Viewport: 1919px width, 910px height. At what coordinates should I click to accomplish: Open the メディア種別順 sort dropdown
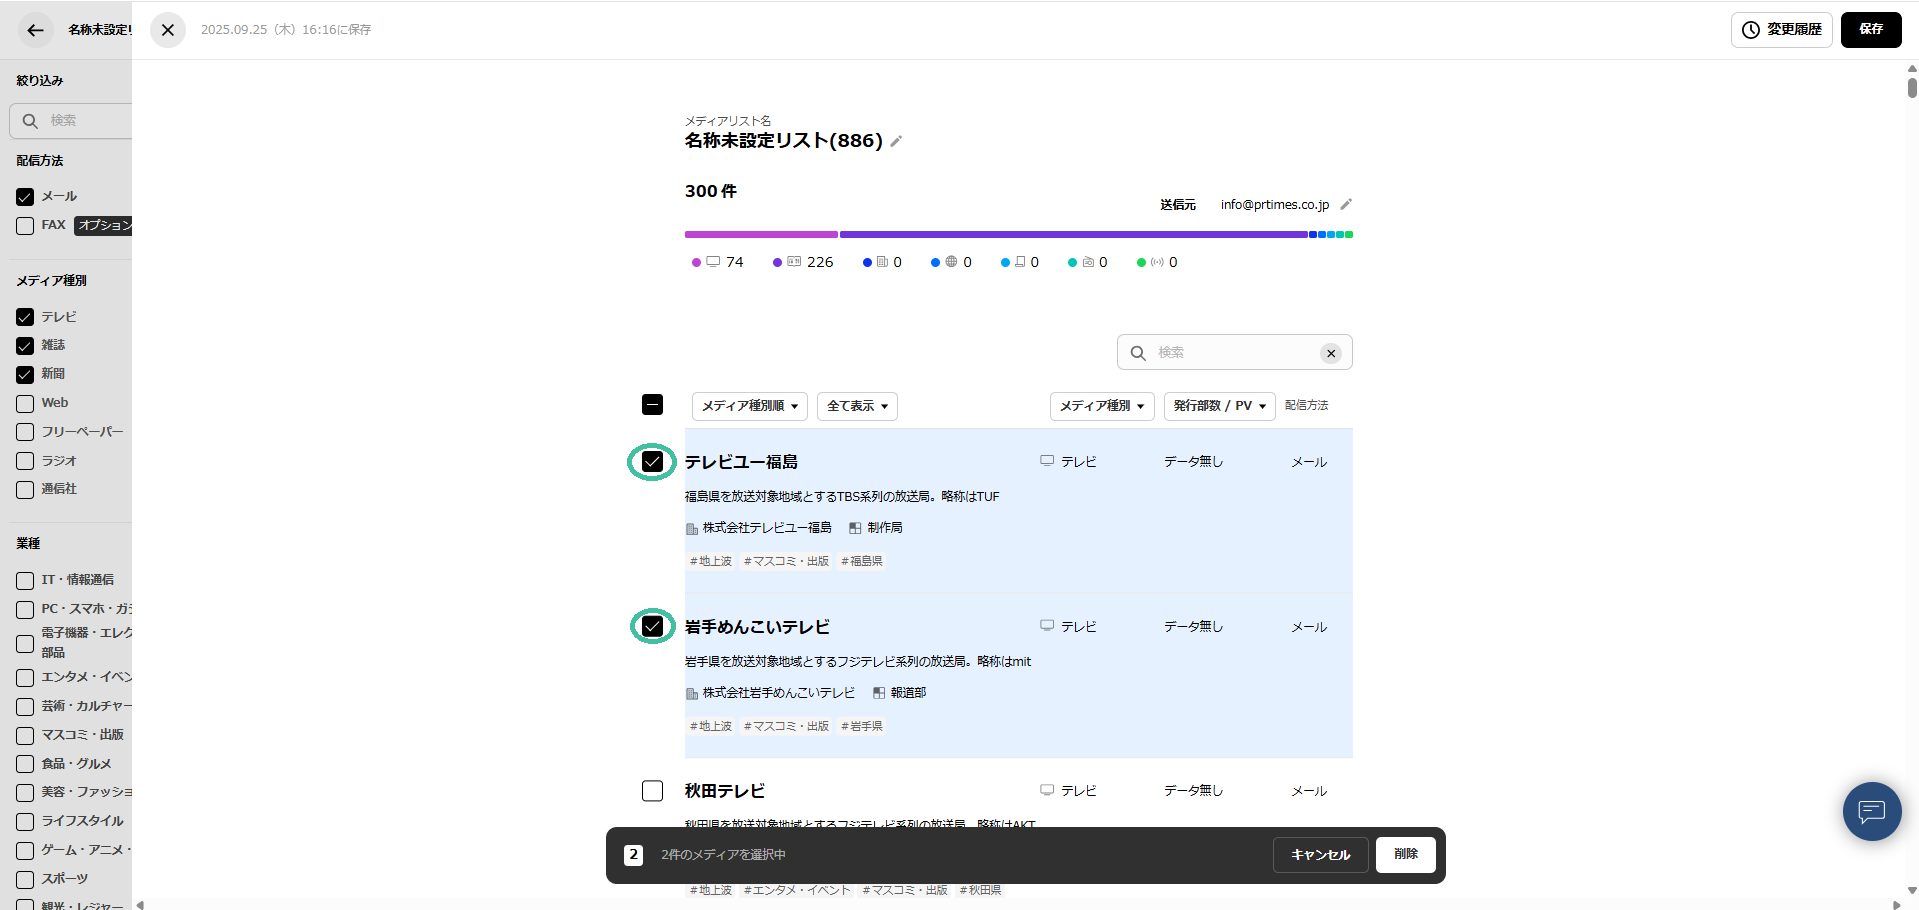tap(749, 406)
